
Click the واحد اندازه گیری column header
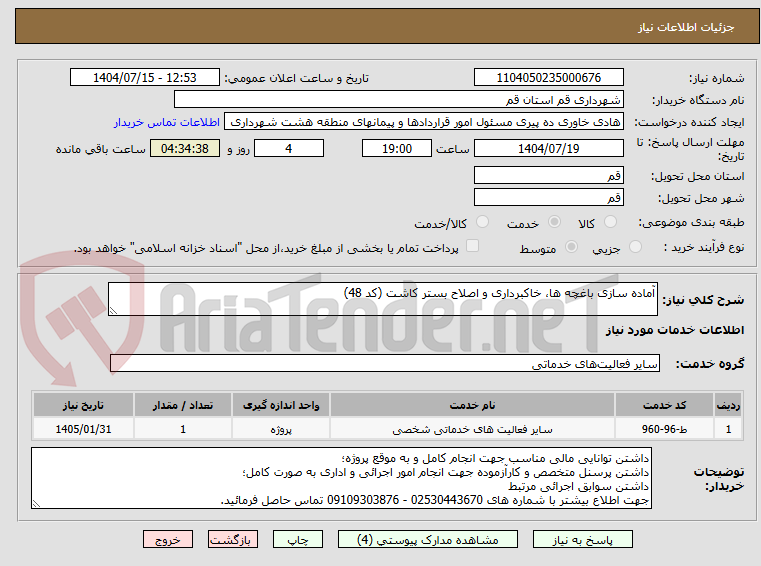pyautogui.click(x=281, y=405)
